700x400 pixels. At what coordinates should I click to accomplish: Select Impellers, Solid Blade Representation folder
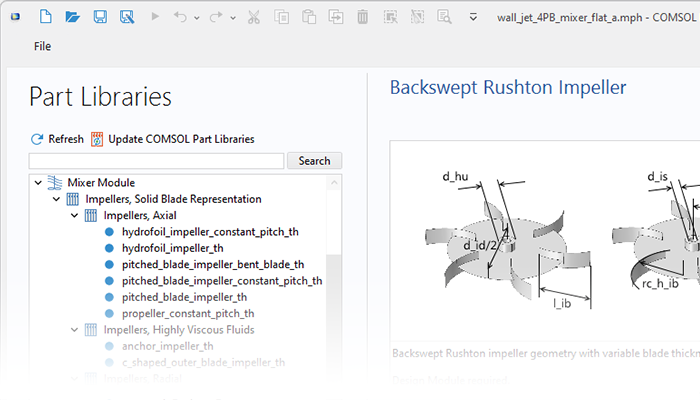(x=173, y=199)
